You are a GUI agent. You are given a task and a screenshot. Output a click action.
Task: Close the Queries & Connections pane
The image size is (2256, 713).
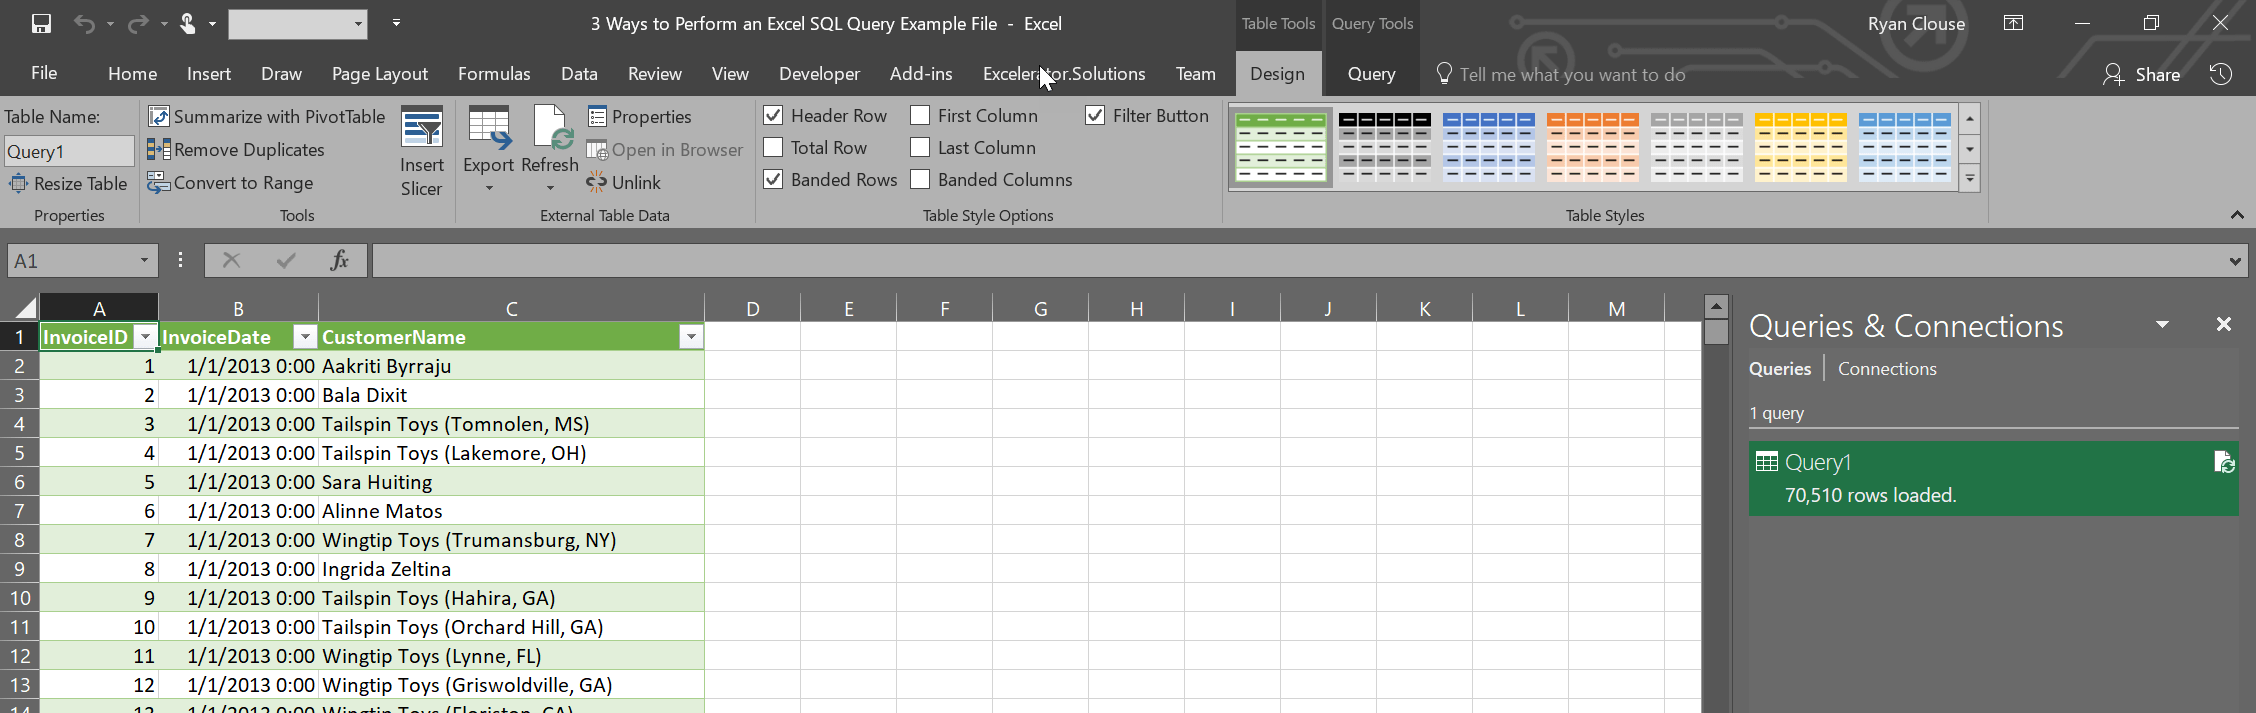click(2224, 324)
